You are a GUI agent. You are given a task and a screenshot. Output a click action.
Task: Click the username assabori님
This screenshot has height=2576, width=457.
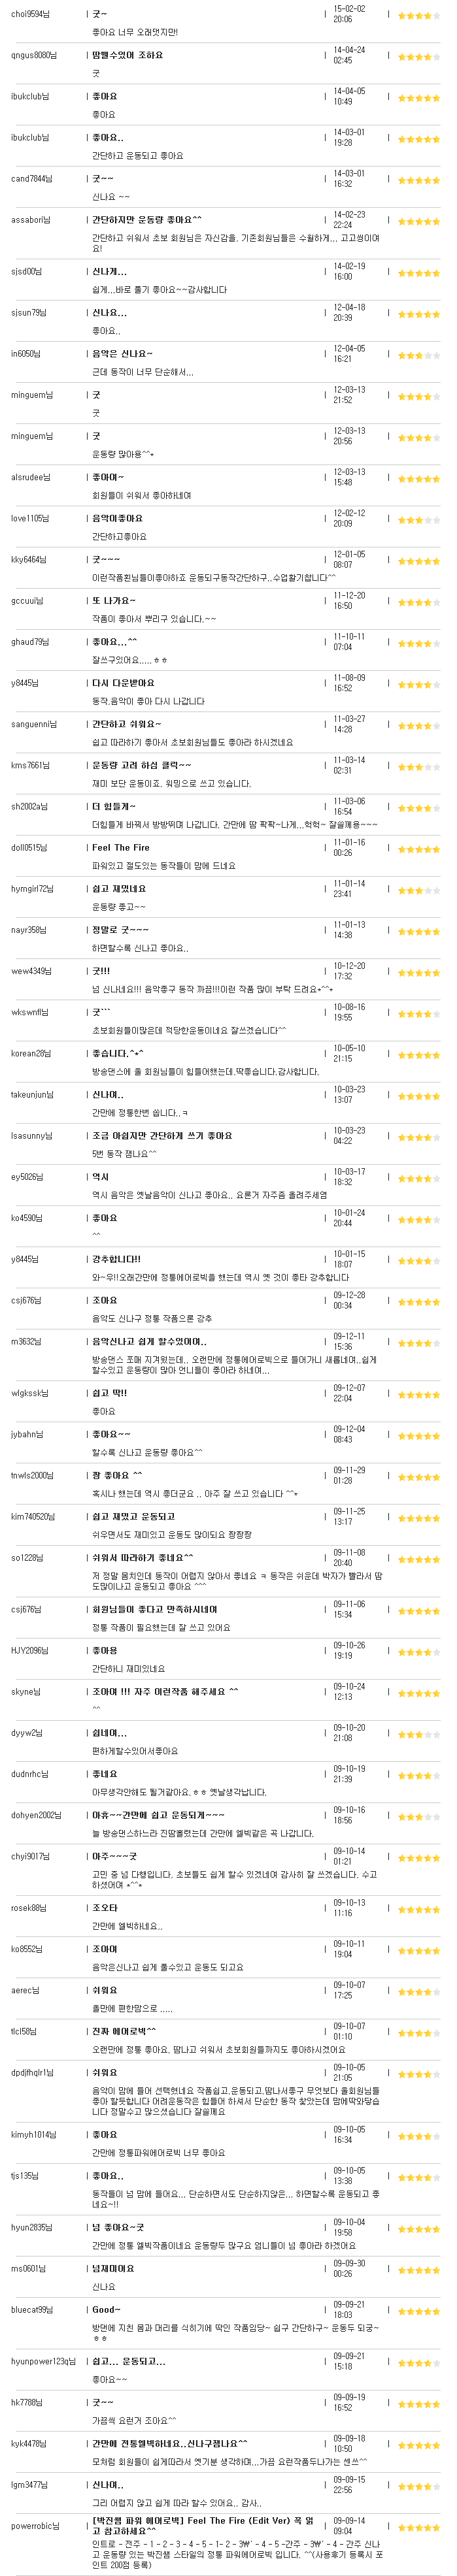tap(31, 220)
